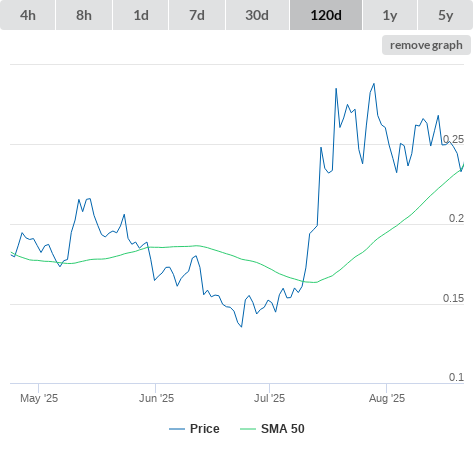Switch chart to 1y range
Screen dimensions: 474x455
[x=390, y=15]
